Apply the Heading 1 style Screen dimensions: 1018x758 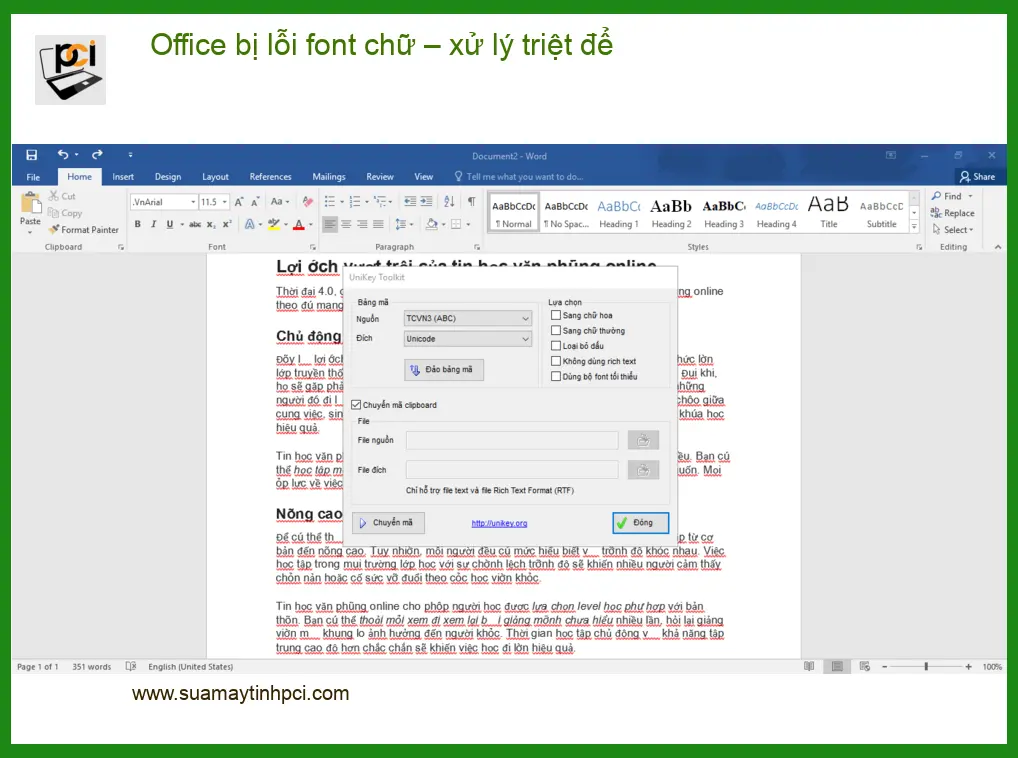tap(619, 212)
